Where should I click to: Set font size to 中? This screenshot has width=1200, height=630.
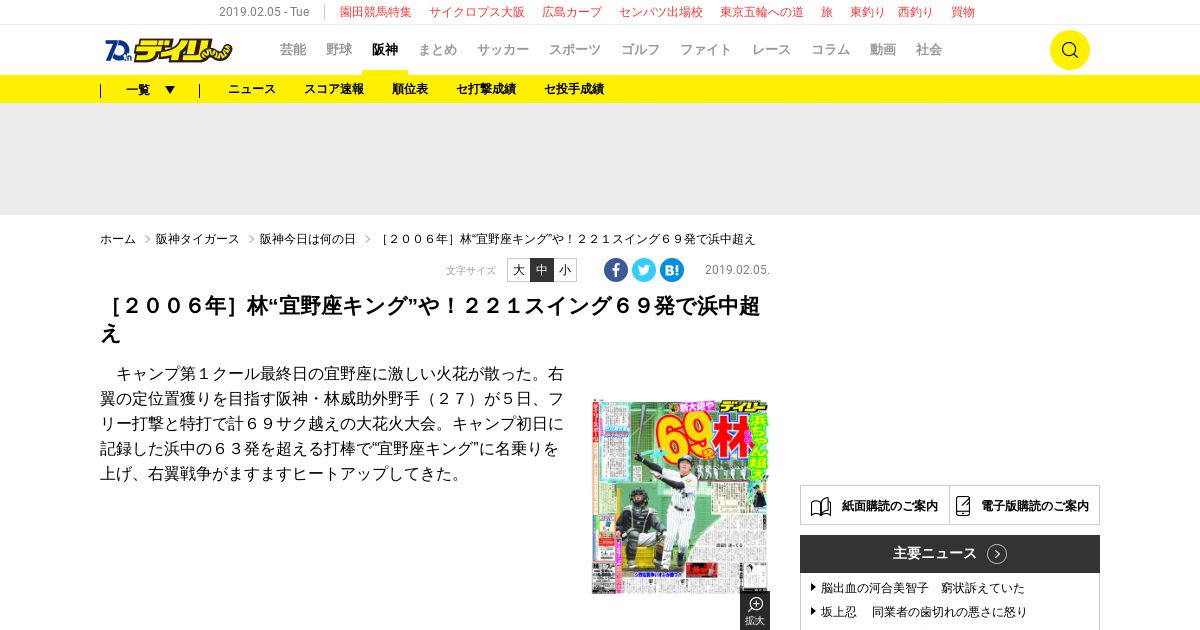pos(542,270)
